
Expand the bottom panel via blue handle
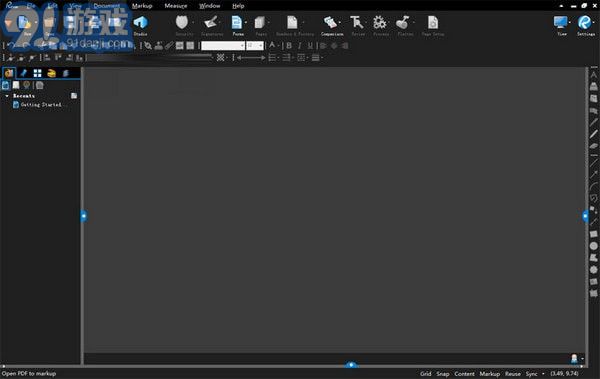(351, 365)
